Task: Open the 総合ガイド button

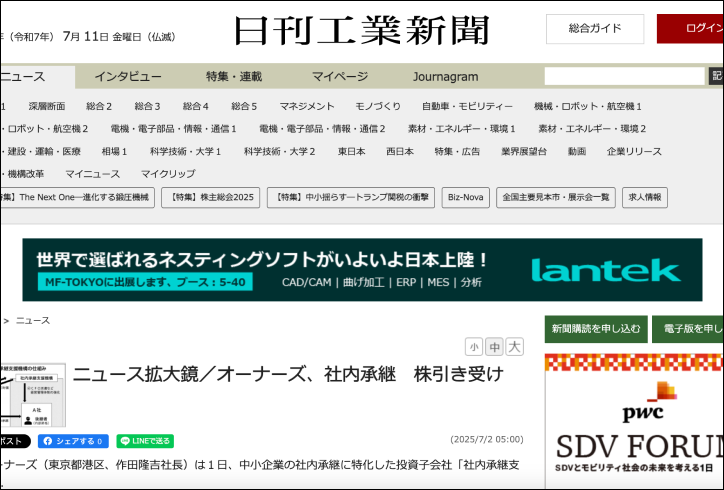Action: point(594,29)
